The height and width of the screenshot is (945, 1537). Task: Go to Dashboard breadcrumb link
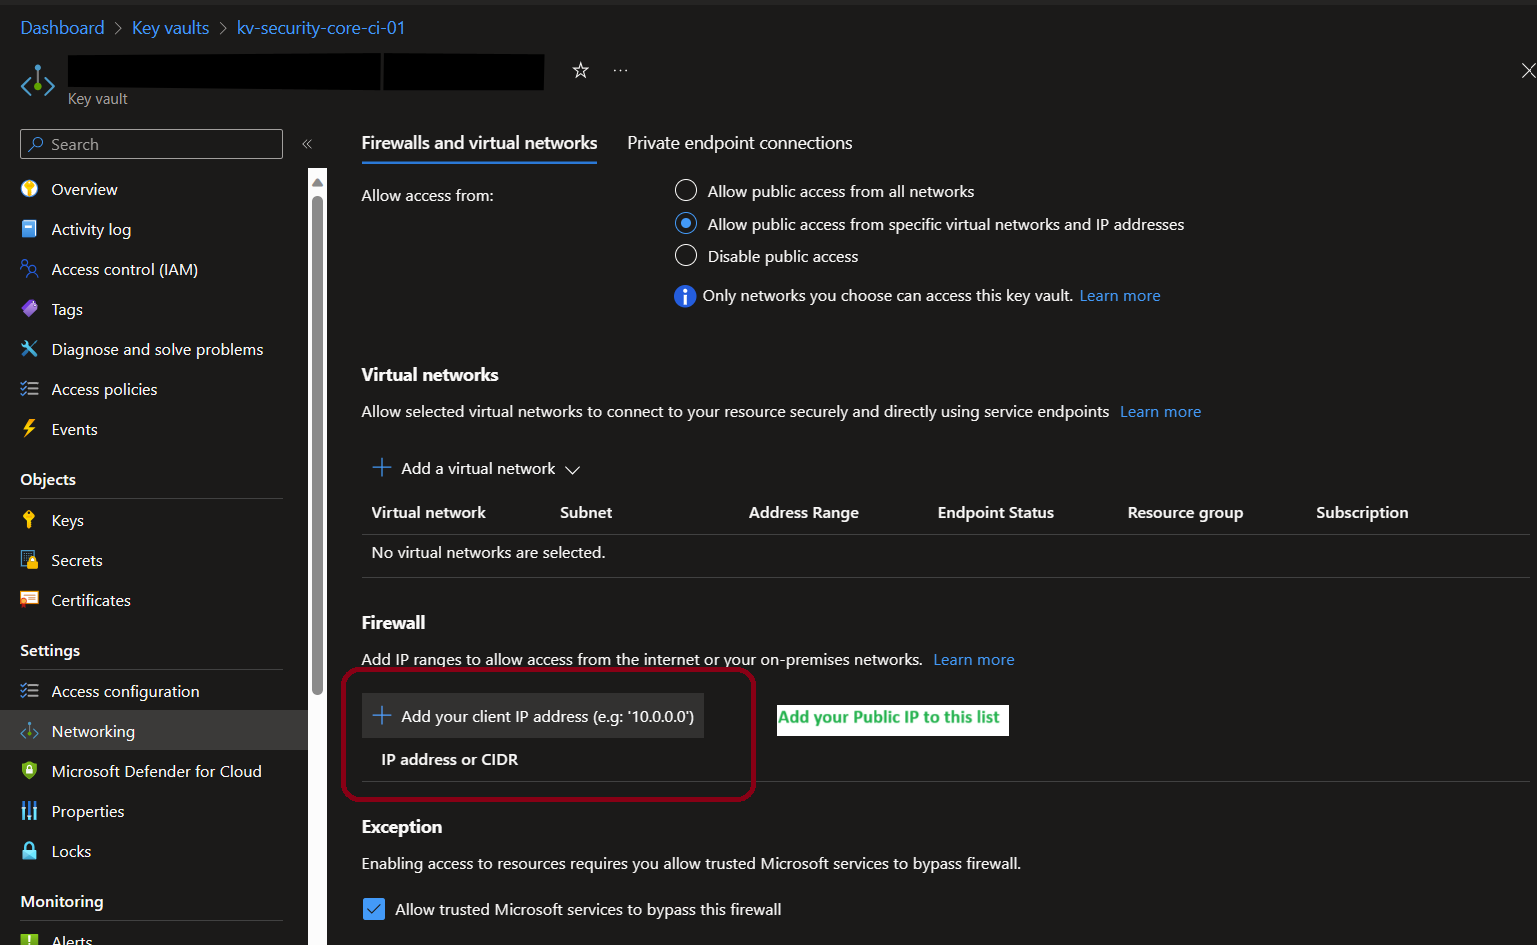62,28
